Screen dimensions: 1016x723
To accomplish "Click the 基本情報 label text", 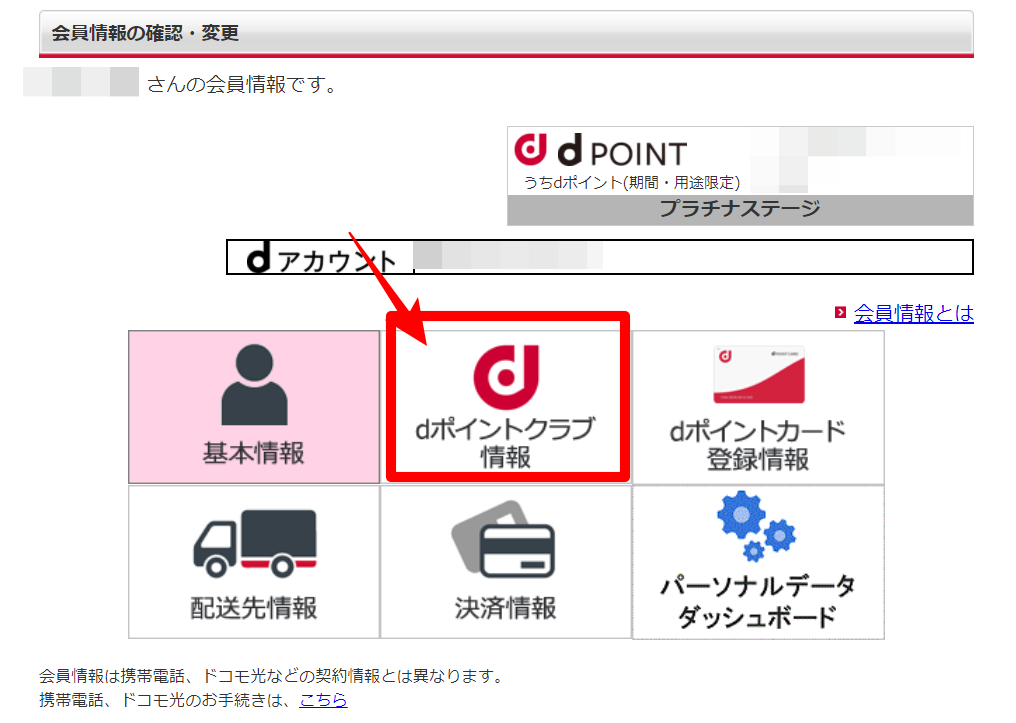I will coord(254,453).
